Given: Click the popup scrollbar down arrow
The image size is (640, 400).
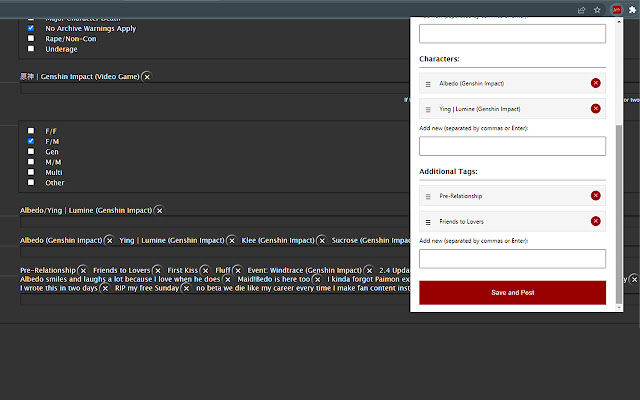Looking at the screenshot, I should tap(619, 307).
